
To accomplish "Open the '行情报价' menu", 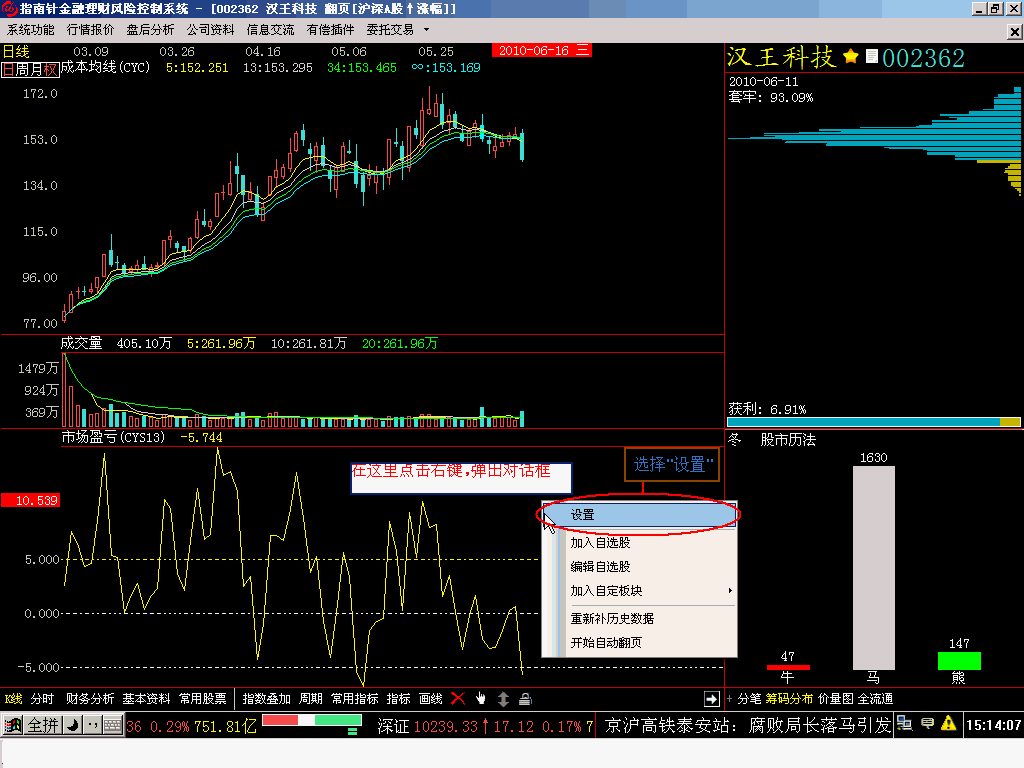I will point(90,30).
